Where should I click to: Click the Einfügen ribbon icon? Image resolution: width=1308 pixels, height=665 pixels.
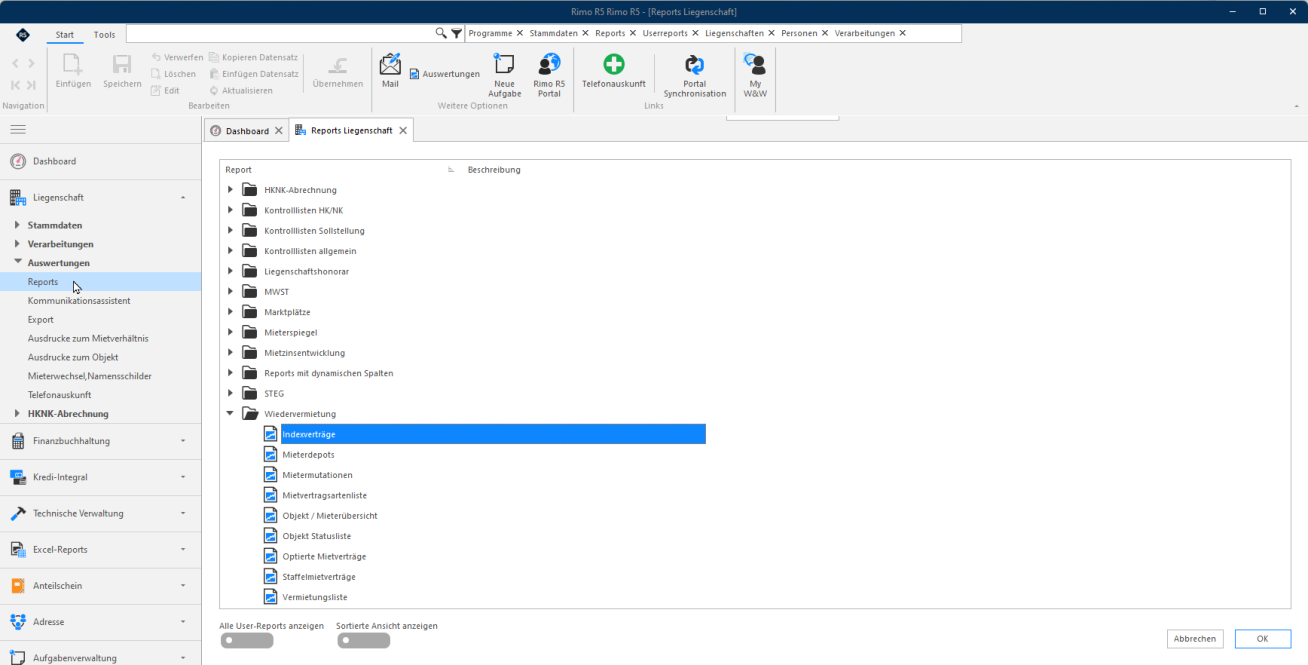tap(73, 71)
